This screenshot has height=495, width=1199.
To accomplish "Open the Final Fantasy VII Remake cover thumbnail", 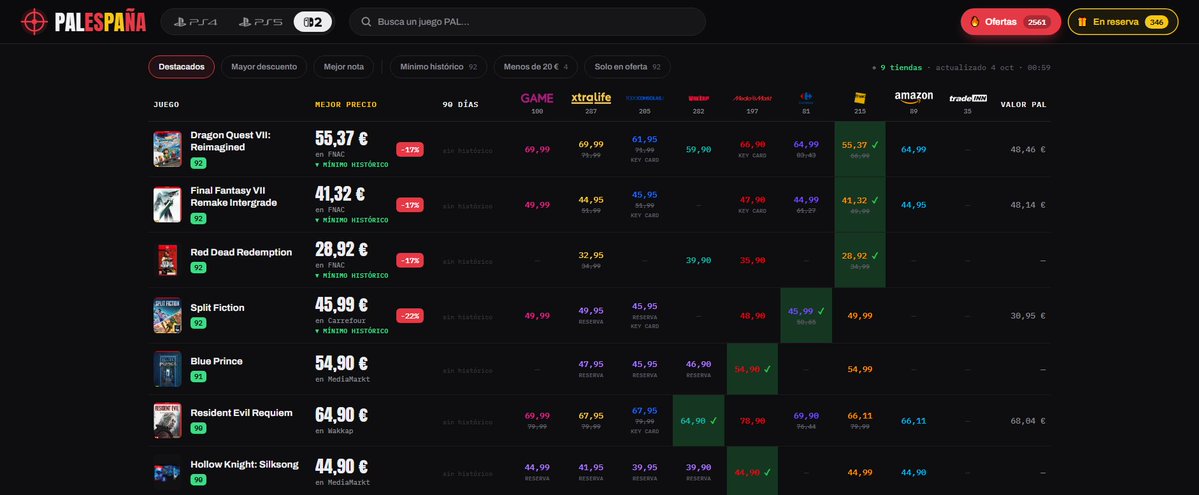I will [167, 204].
